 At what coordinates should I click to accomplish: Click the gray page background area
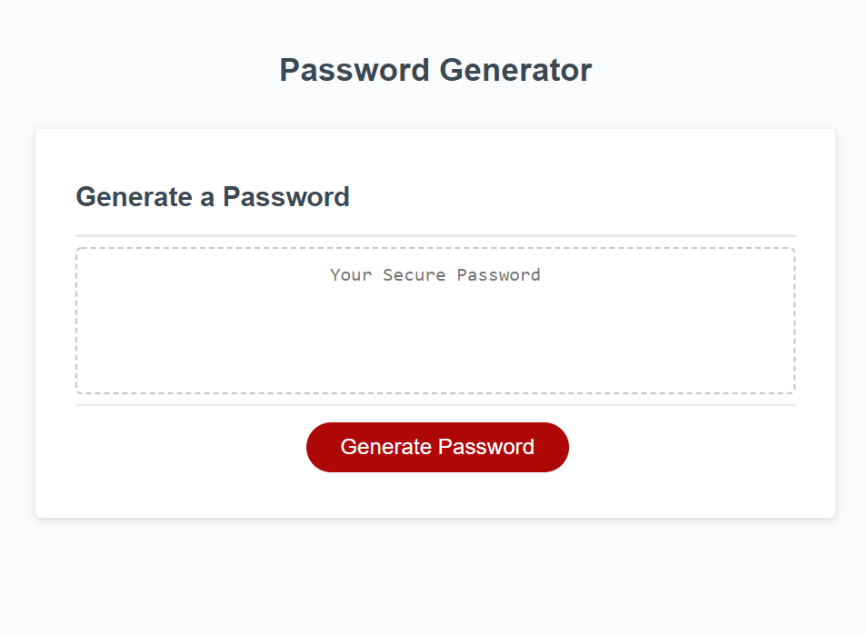point(433,580)
